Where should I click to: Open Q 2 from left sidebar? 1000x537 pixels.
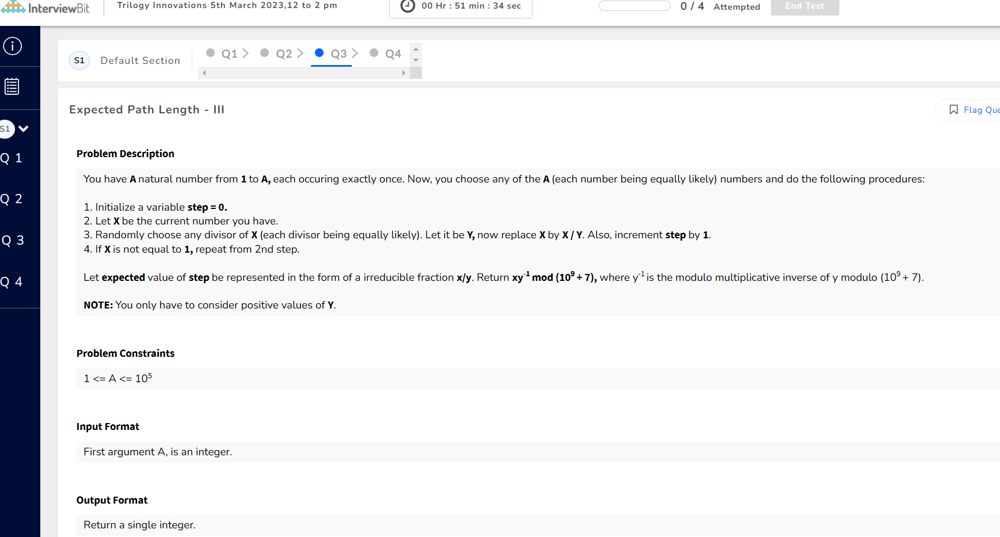pos(12,199)
